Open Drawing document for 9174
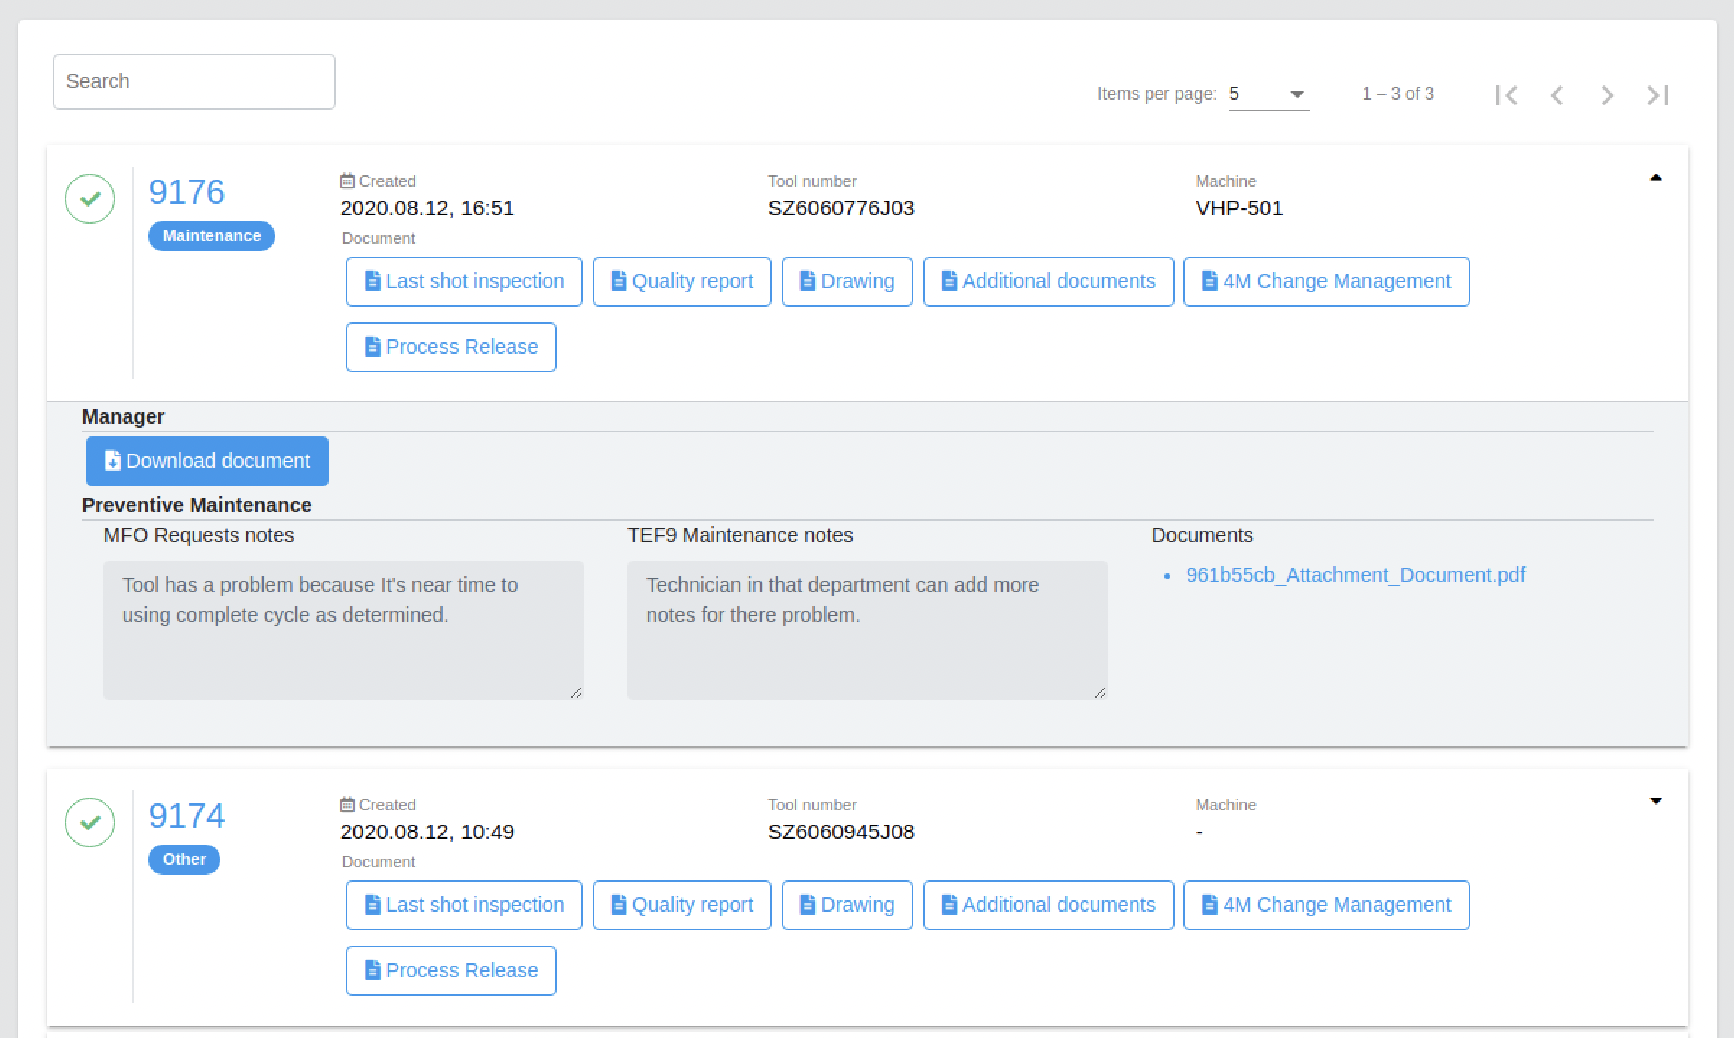 point(847,905)
